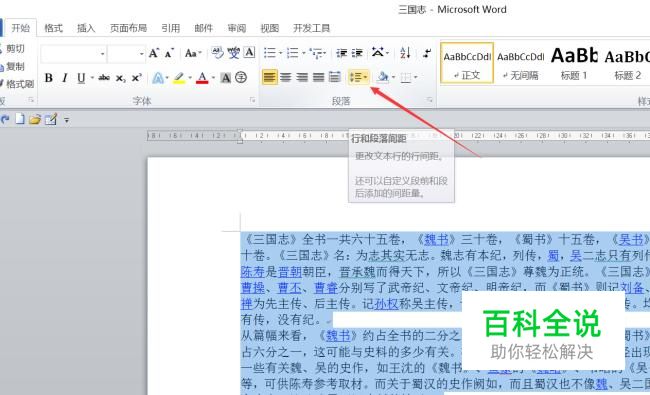
Task: Expand the Customize Quick Access Toolbar arrow
Action: tap(66, 120)
